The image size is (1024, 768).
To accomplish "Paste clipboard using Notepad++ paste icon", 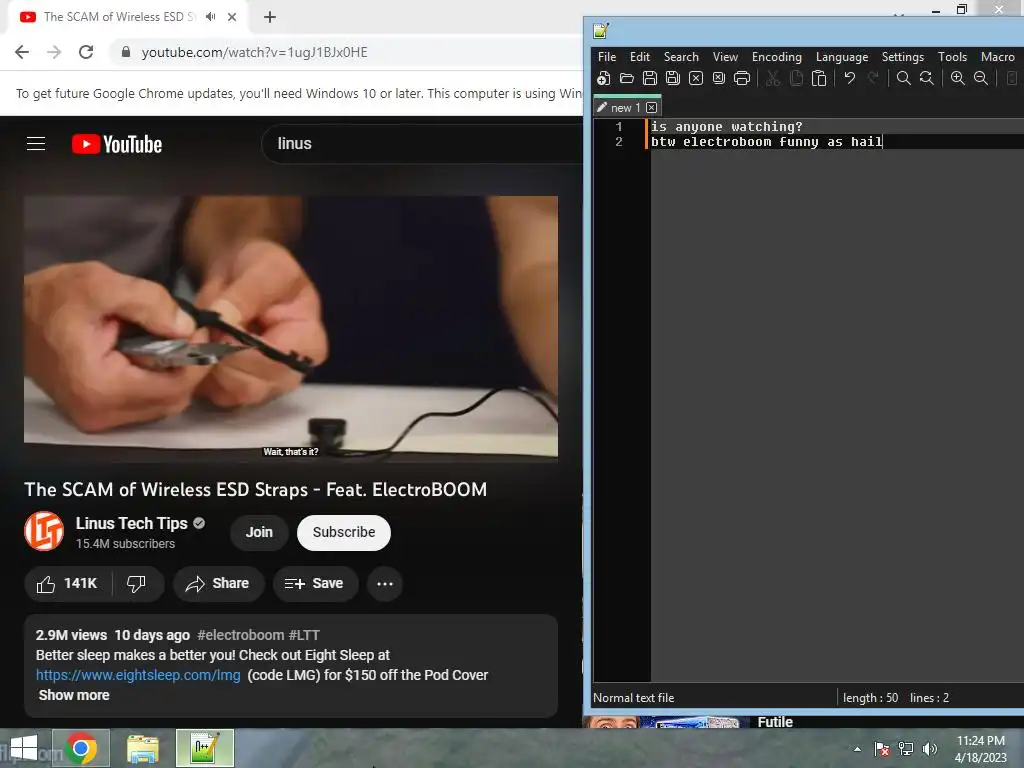I will 819,78.
